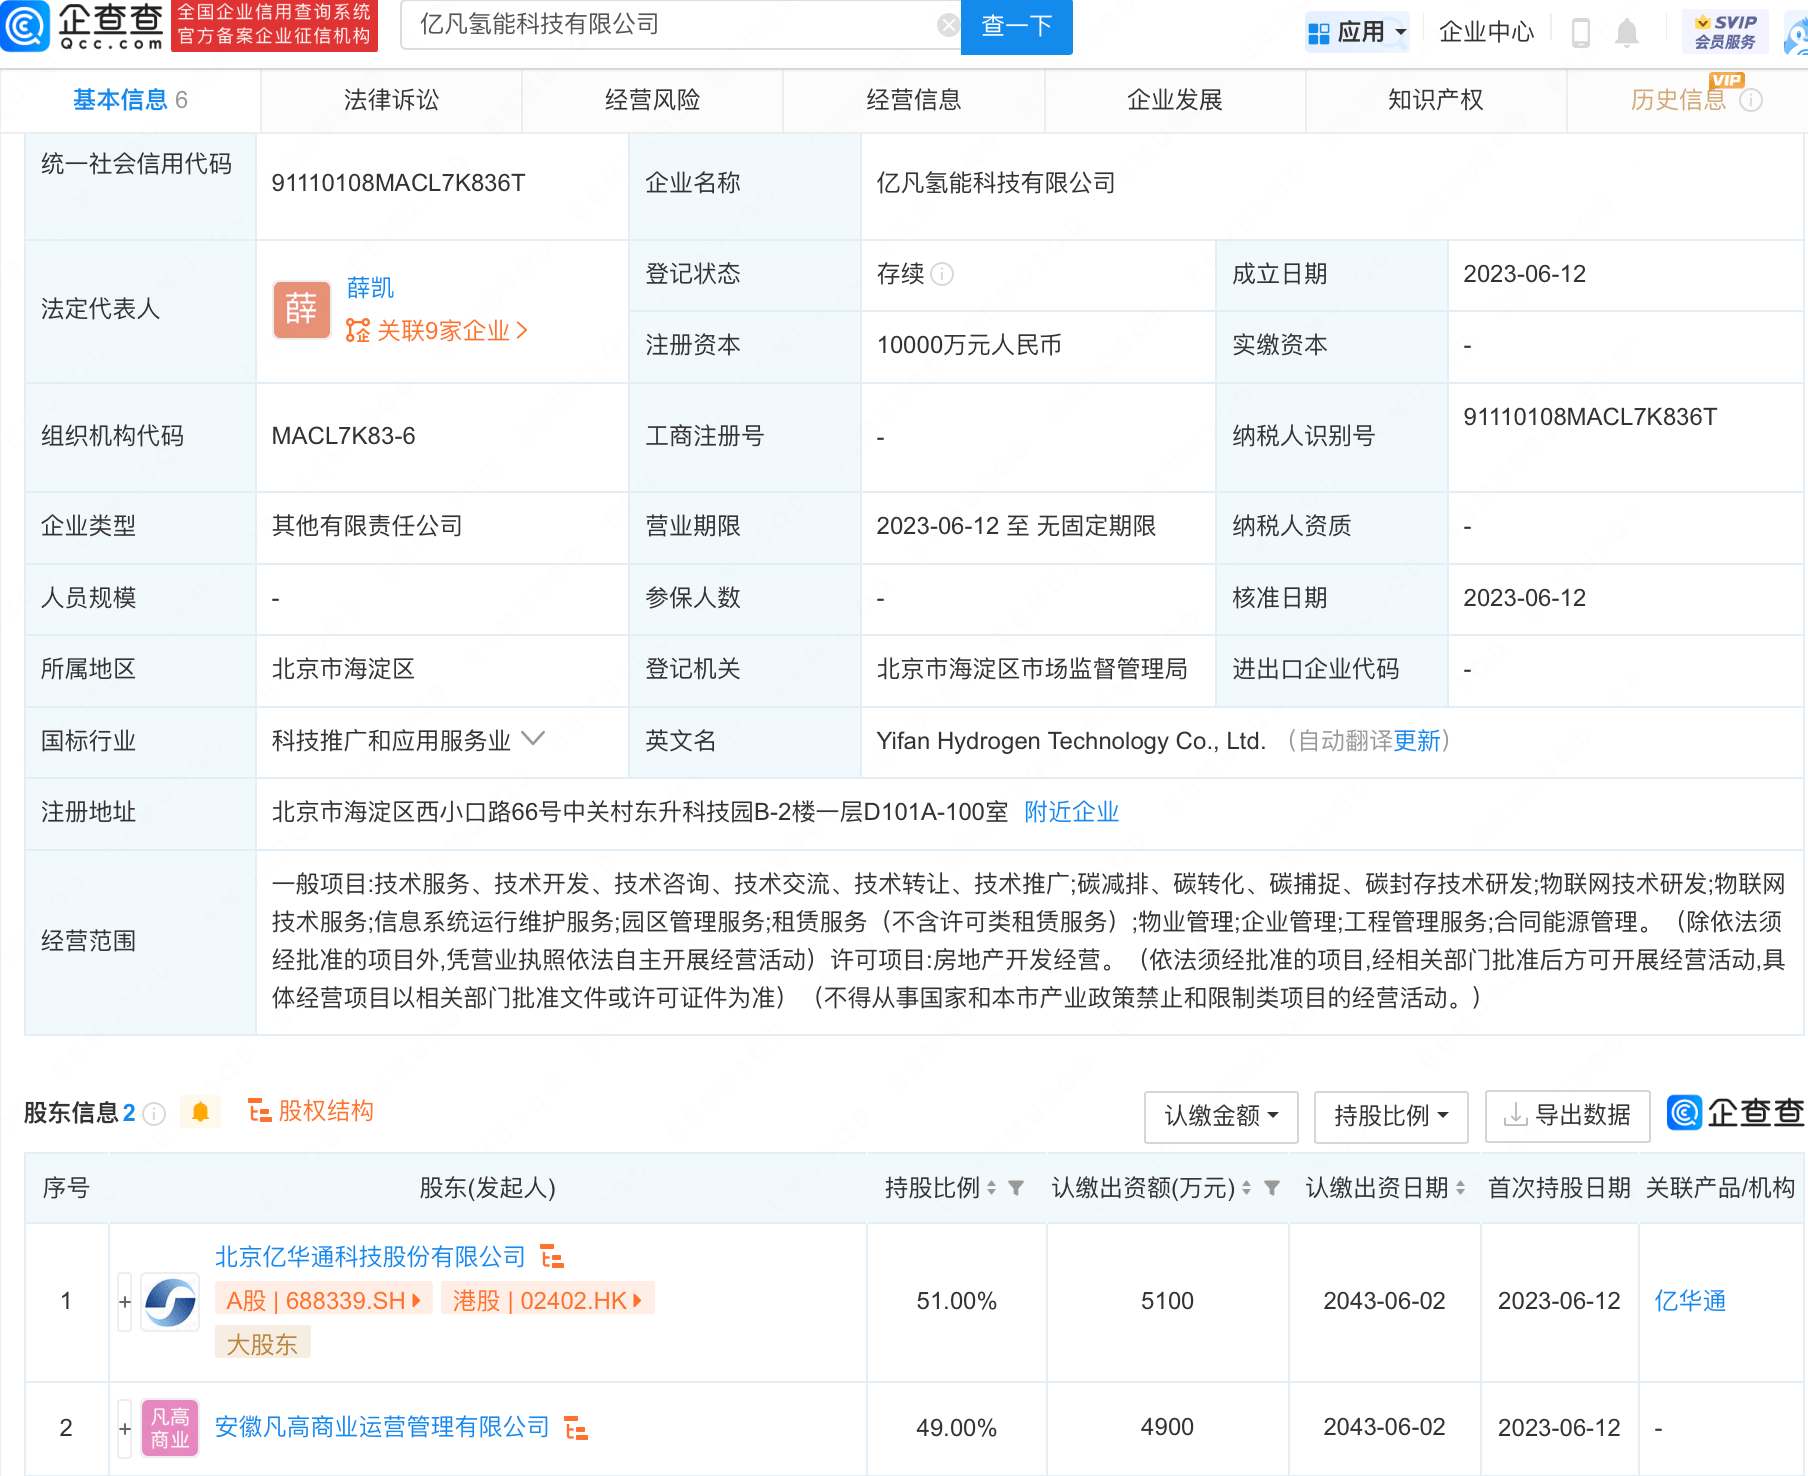Open 北京亿华通科技股份有限公司 shareholder link
Viewport: 1808px width, 1476px height.
pyautogui.click(x=370, y=1257)
